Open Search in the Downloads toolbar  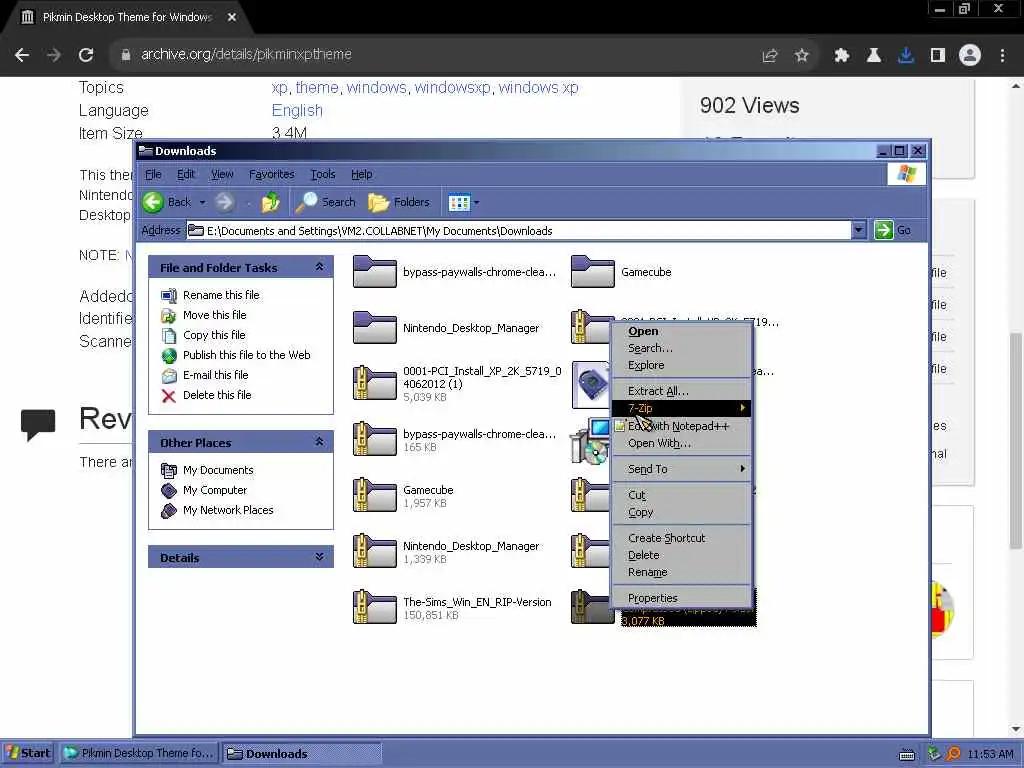click(x=325, y=202)
